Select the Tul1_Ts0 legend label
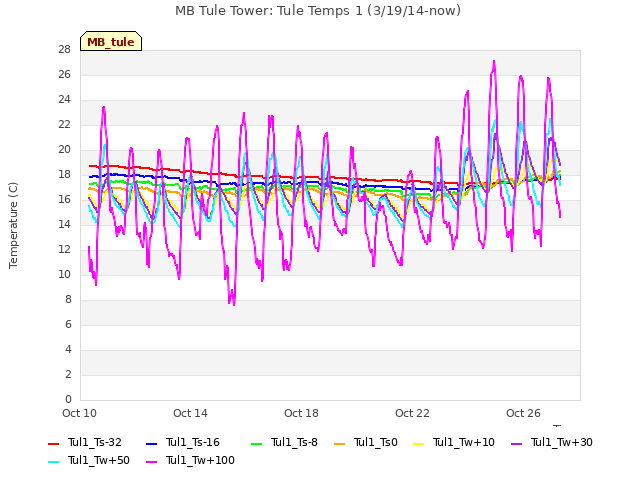The height and width of the screenshot is (480, 640). tap(376, 442)
